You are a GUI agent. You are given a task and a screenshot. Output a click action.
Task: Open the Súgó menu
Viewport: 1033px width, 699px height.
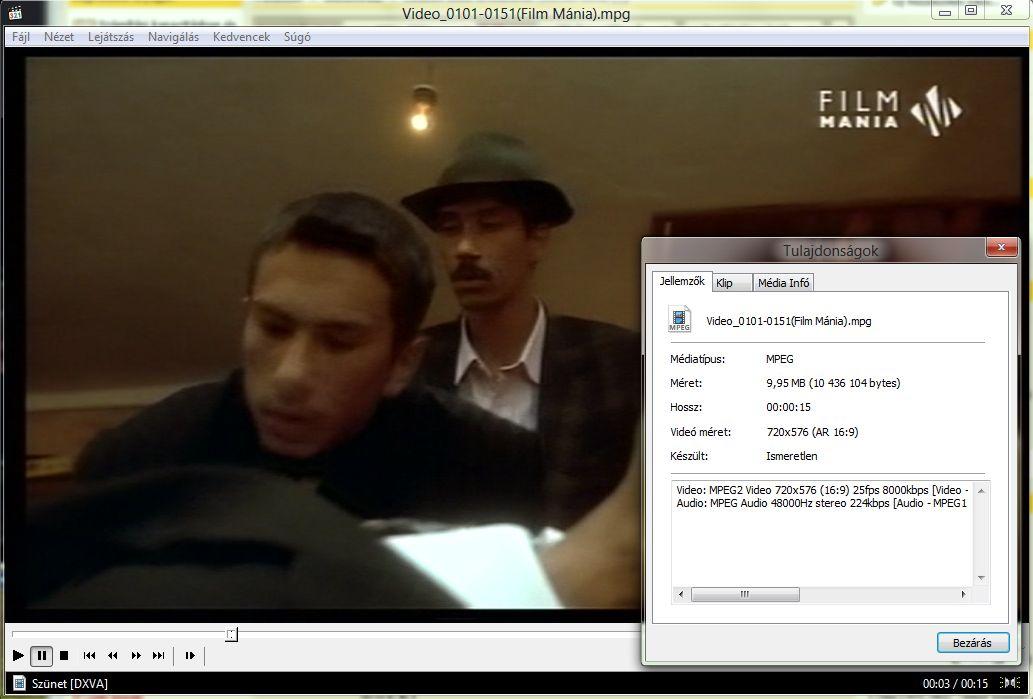tap(297, 37)
